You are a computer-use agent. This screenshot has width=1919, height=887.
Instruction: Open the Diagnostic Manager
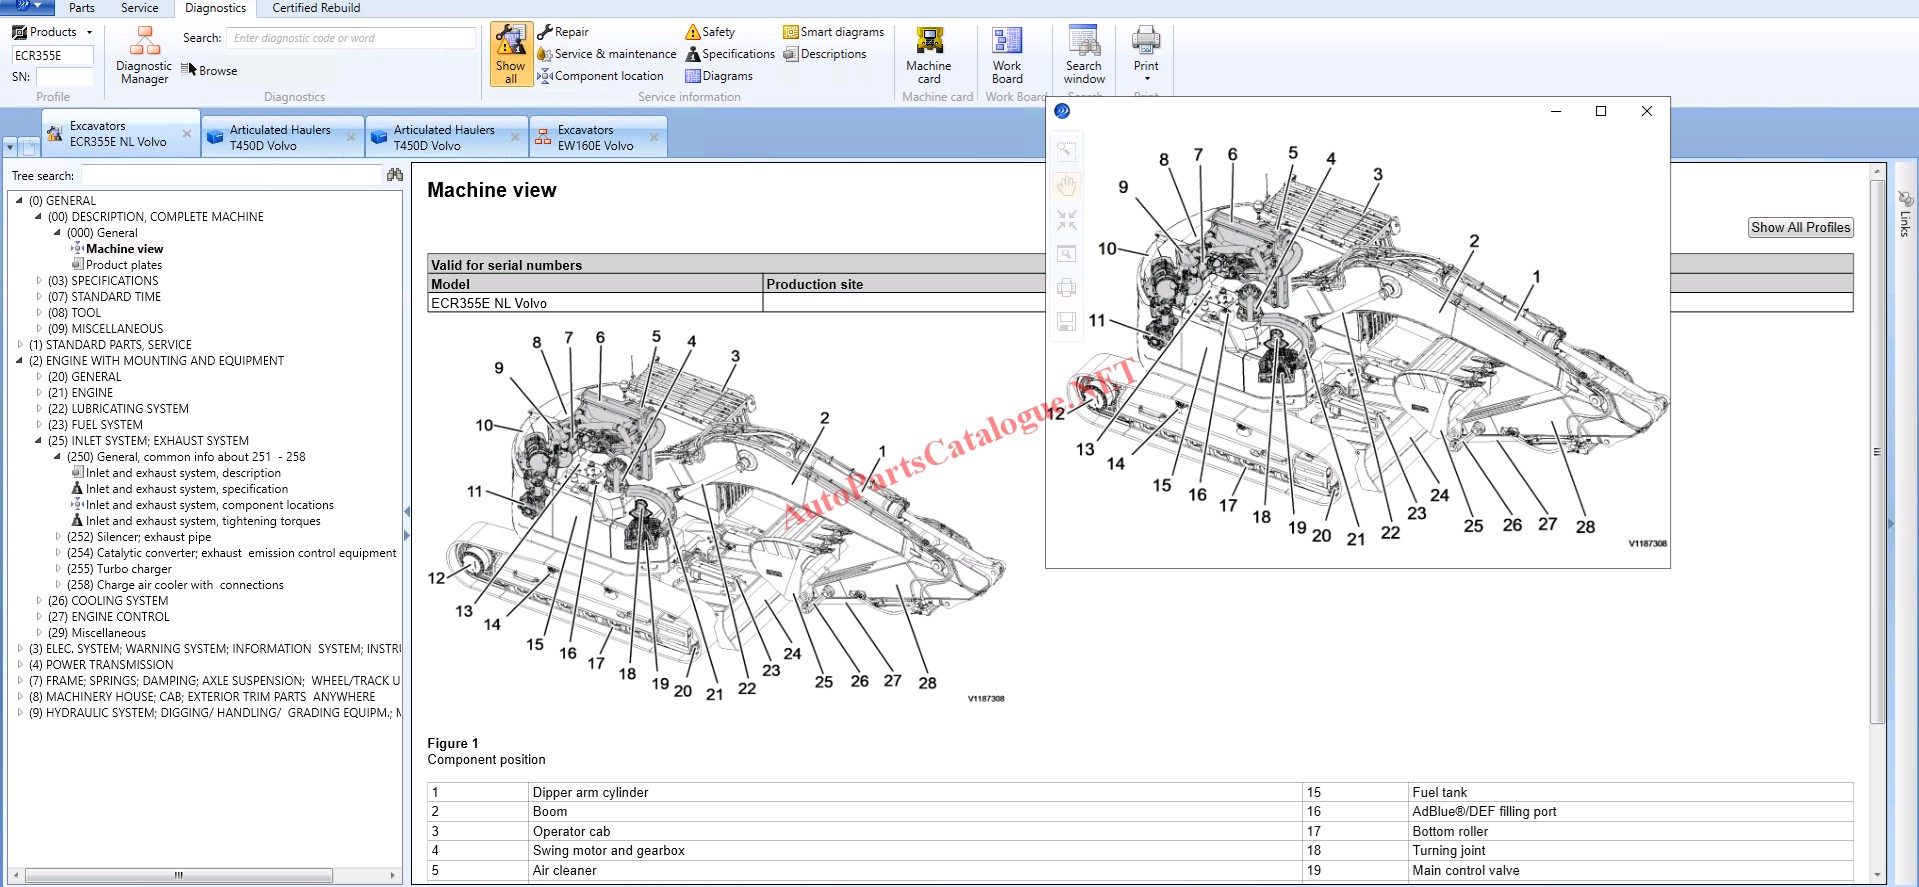click(144, 55)
